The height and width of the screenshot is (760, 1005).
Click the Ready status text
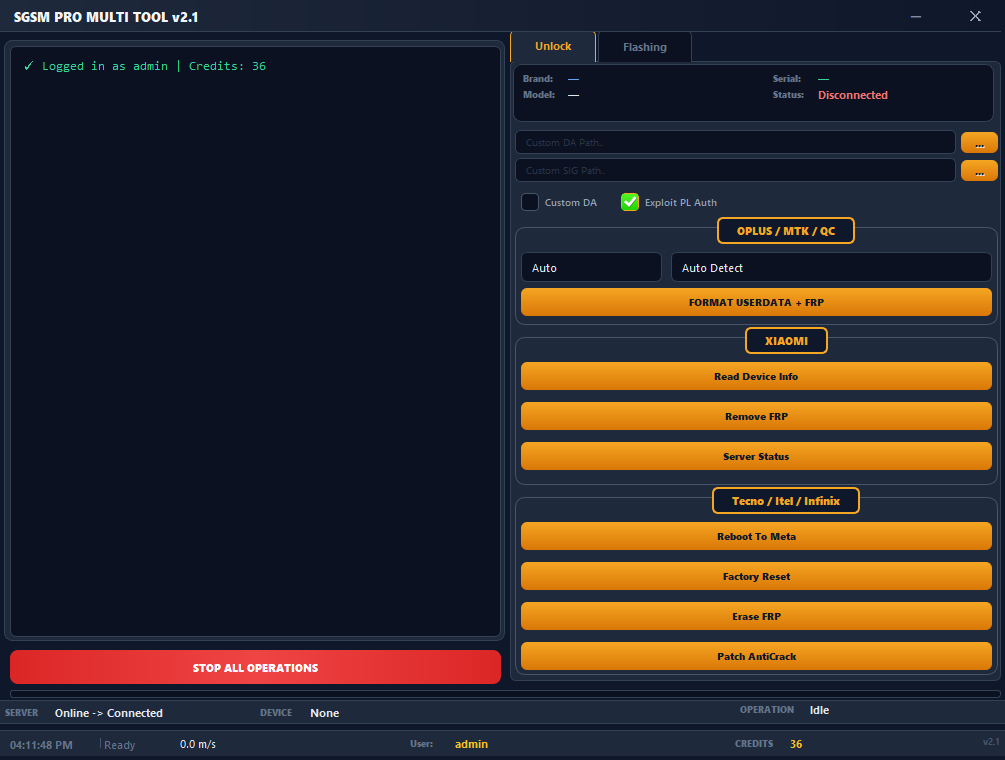120,745
